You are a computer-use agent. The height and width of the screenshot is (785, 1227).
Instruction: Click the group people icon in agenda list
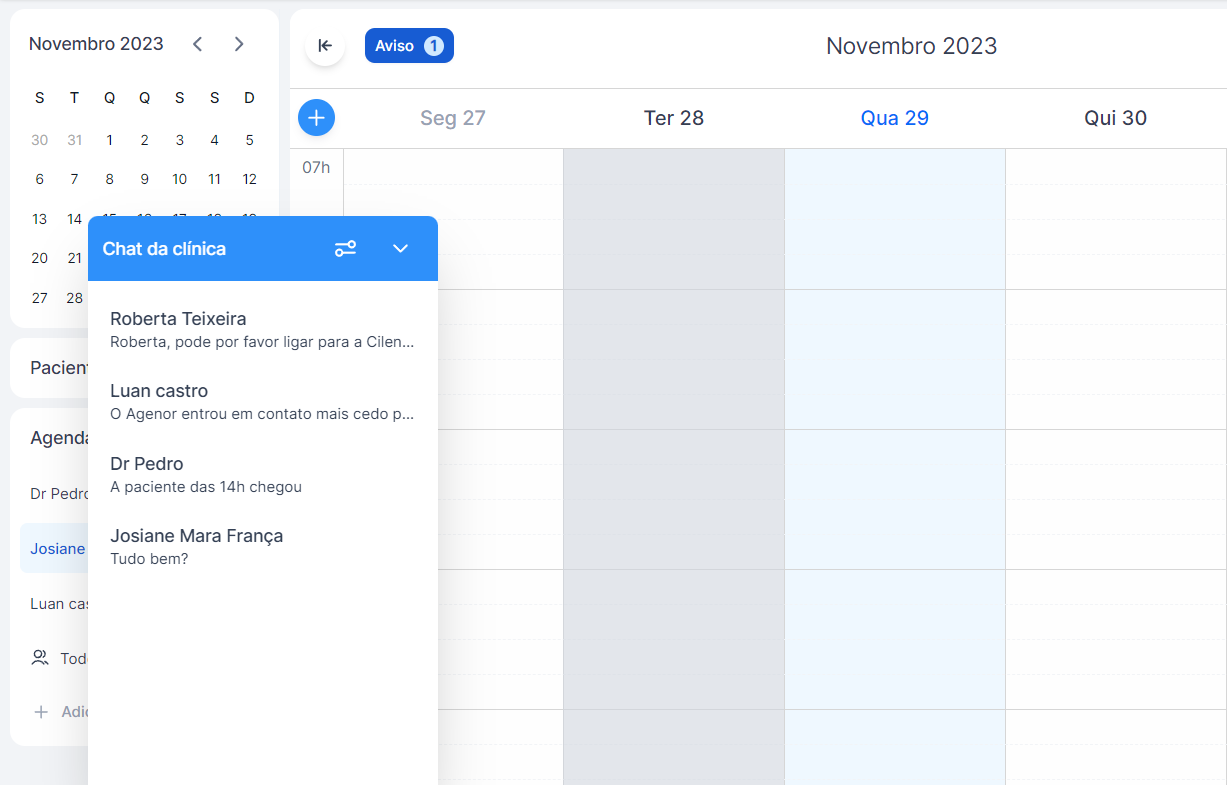(40, 658)
